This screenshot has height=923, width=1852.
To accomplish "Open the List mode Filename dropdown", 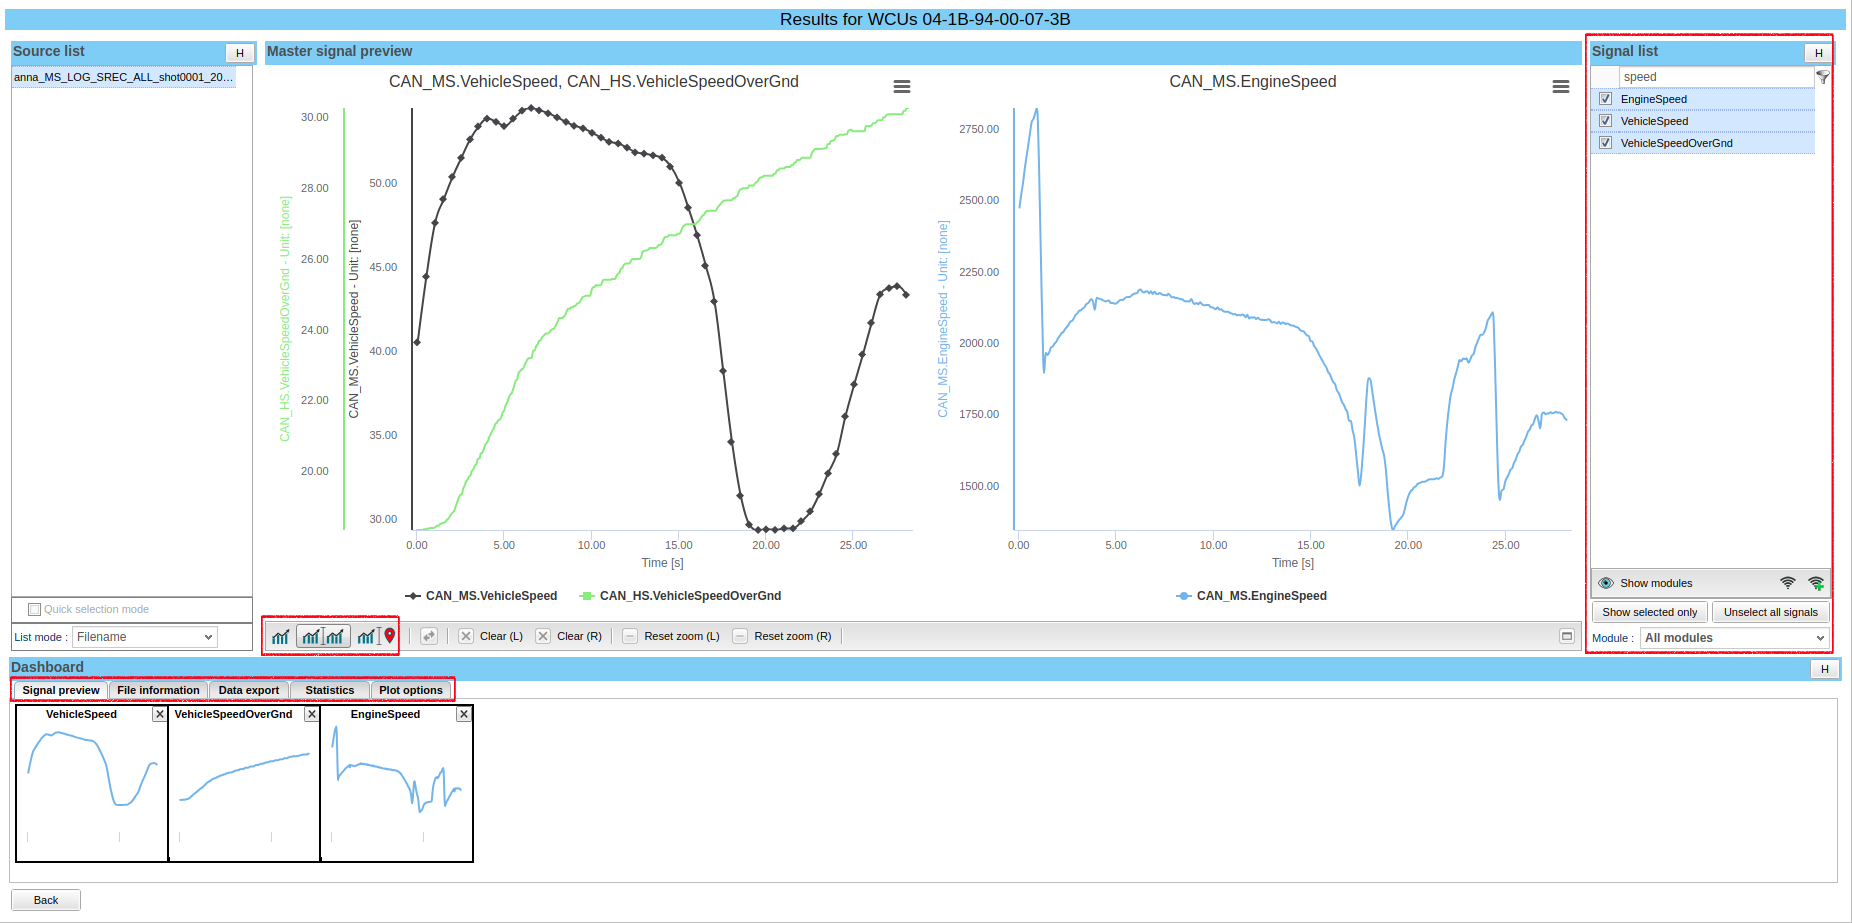I will 145,637.
